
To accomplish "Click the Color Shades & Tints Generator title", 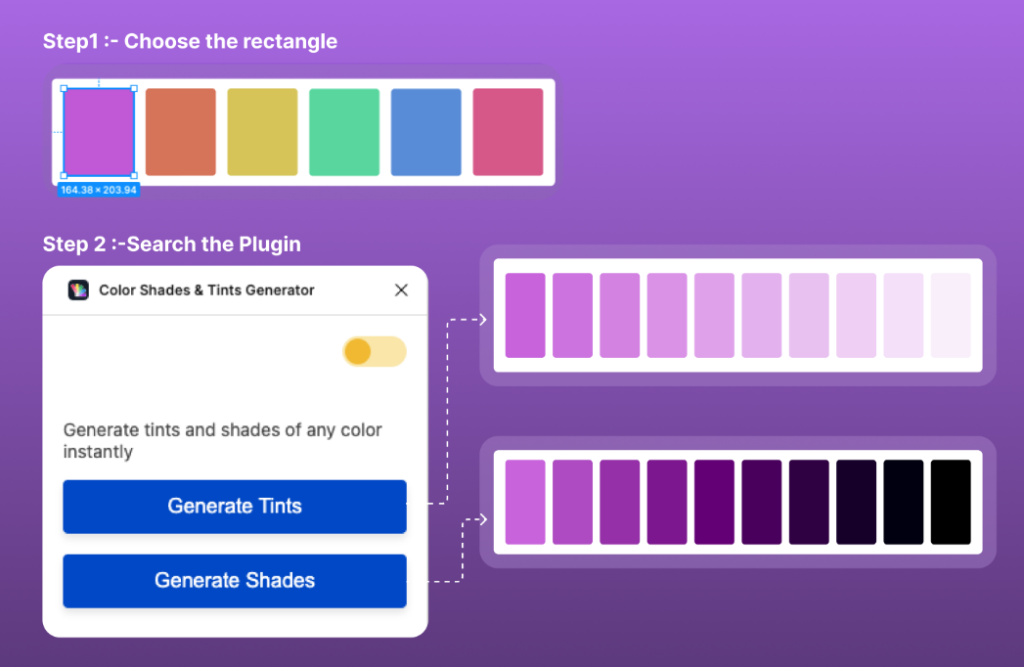I will click(206, 290).
